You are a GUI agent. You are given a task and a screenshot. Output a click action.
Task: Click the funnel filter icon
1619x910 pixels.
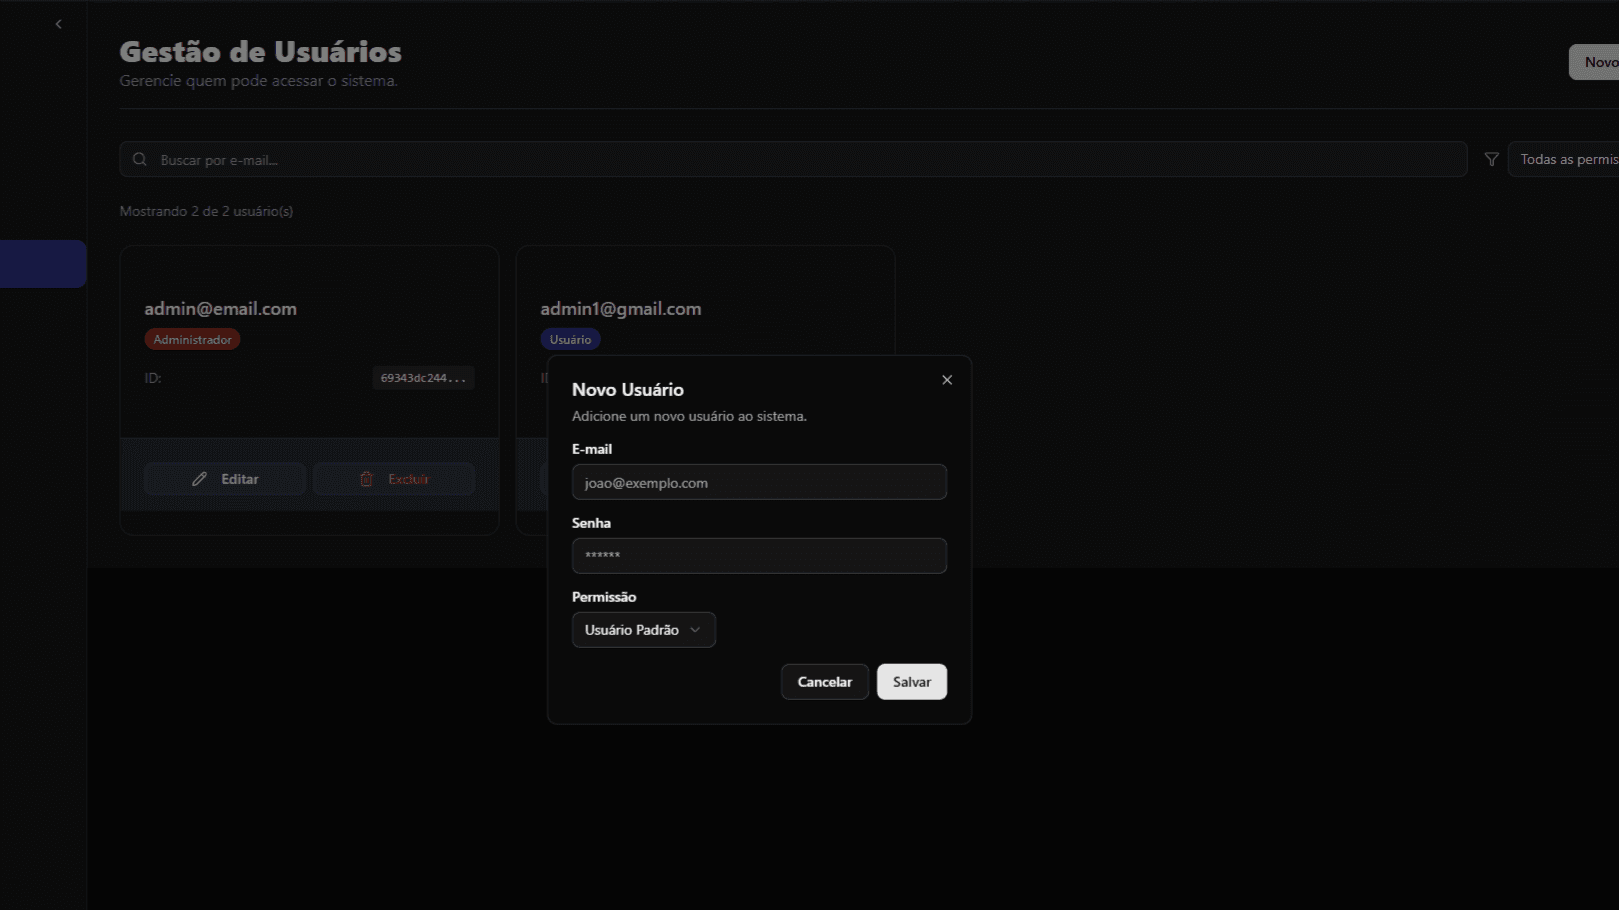tap(1491, 160)
